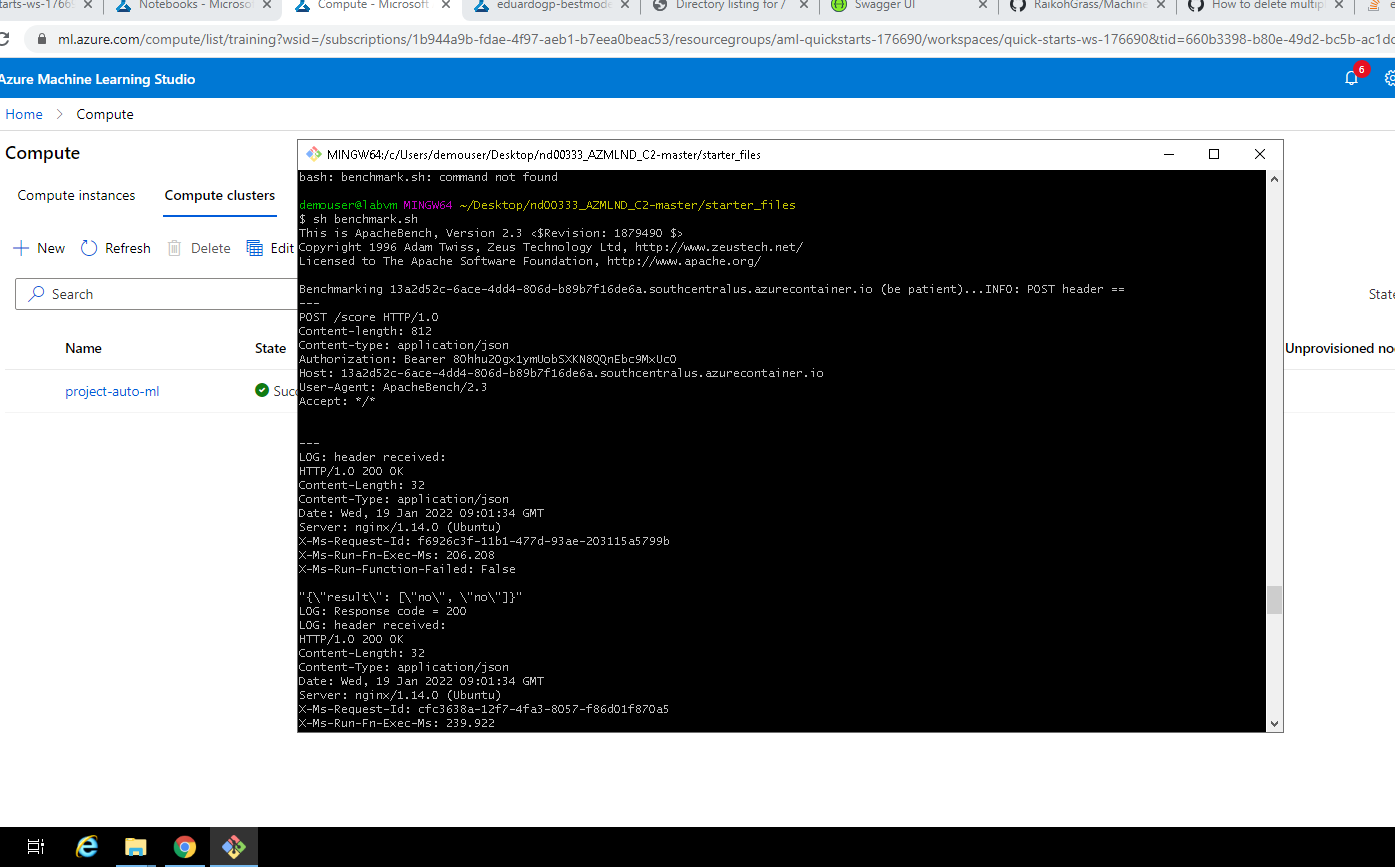Open the notifications bell in Azure ML Studio
This screenshot has height=867, width=1395.
tap(1351, 78)
